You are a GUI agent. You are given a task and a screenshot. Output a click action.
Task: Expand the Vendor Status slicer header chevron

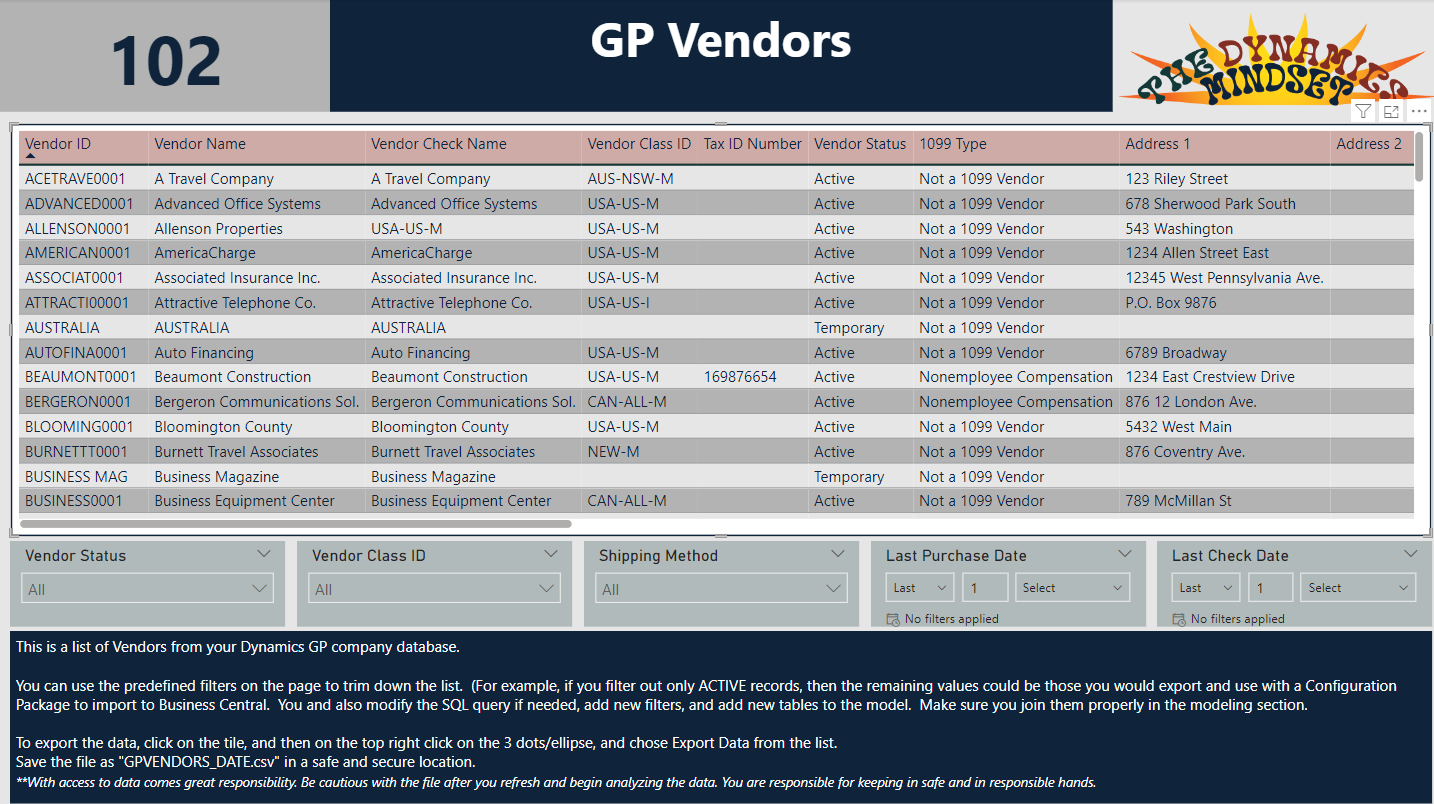(264, 554)
